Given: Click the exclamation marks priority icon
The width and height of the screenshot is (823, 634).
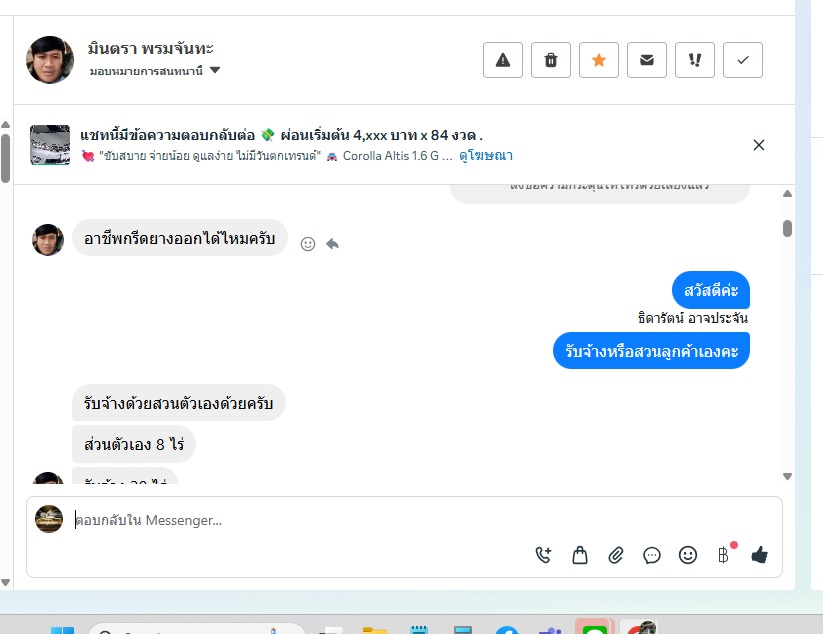Looking at the screenshot, I should tap(695, 60).
